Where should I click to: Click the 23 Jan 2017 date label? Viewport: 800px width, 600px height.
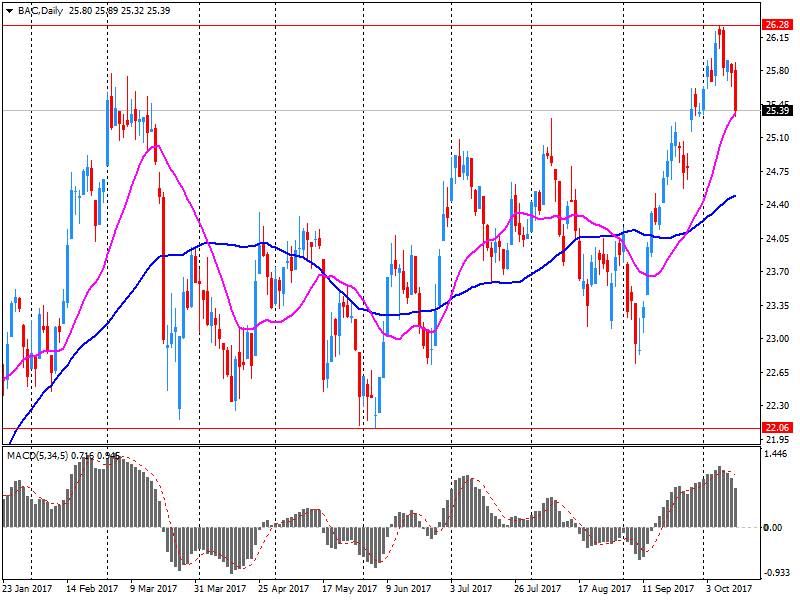(28, 589)
